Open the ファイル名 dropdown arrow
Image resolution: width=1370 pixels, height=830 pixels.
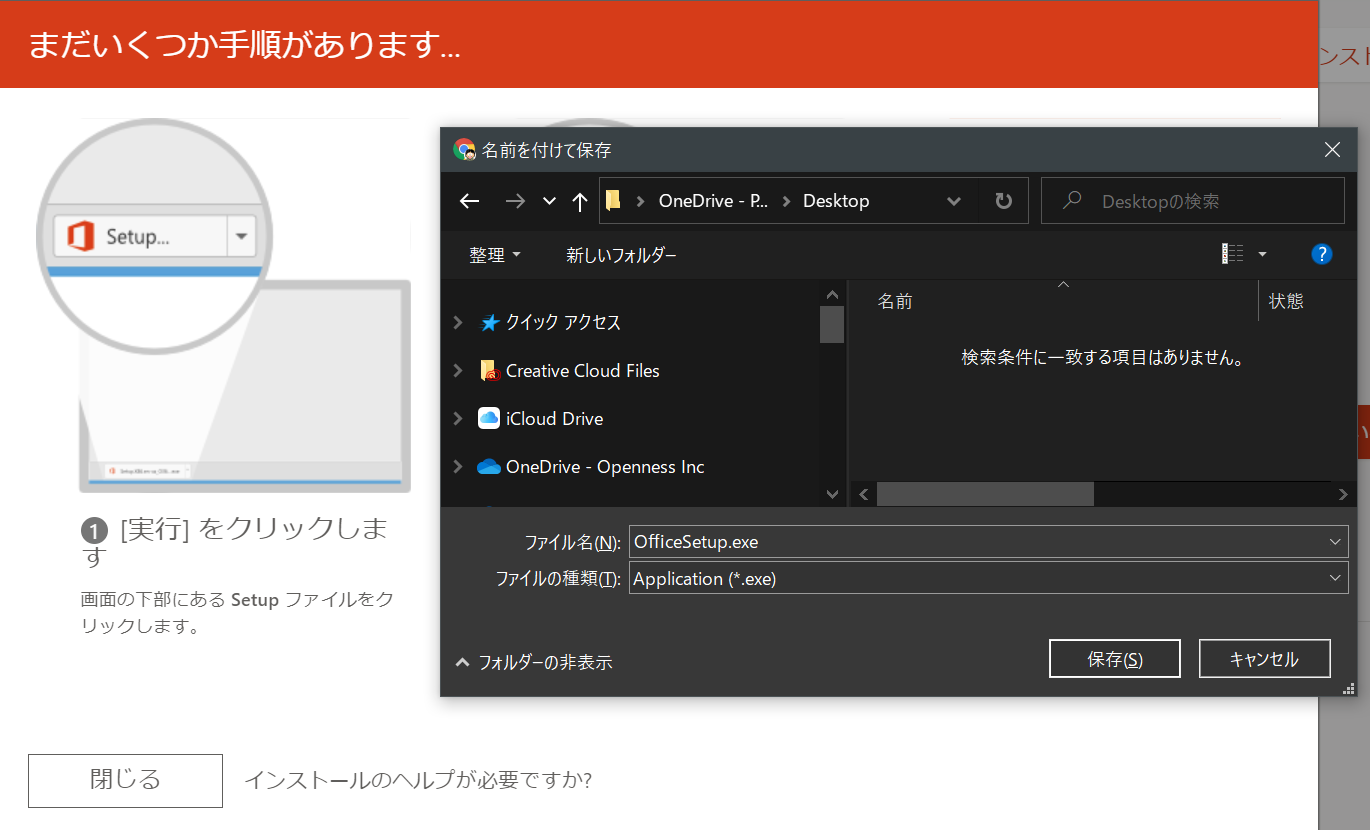[1335, 542]
